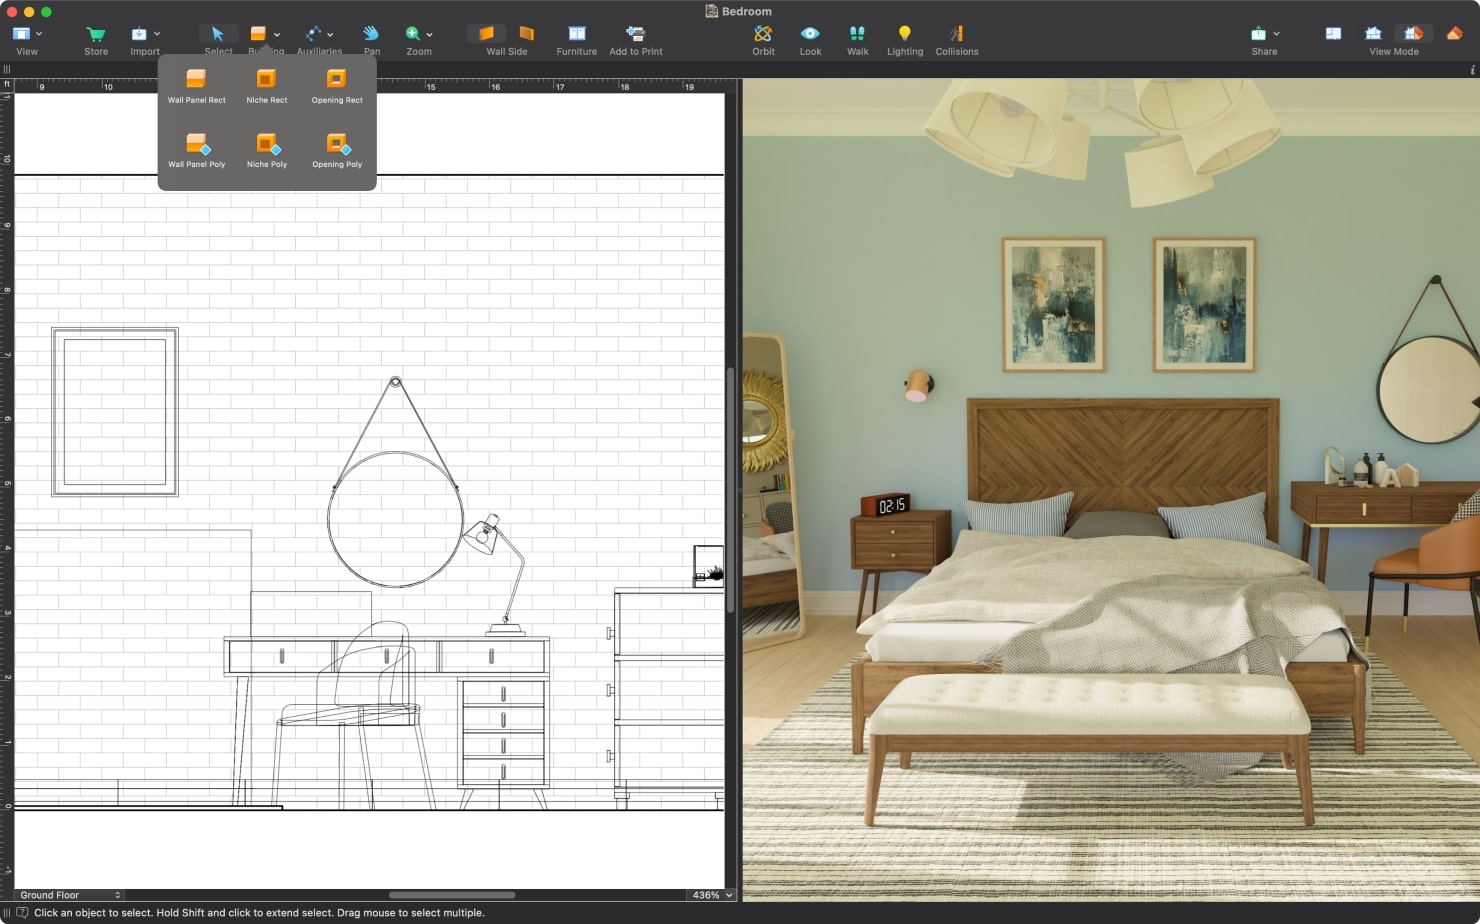Open the Ground Floor selector
The image size is (1480, 924).
point(69,895)
